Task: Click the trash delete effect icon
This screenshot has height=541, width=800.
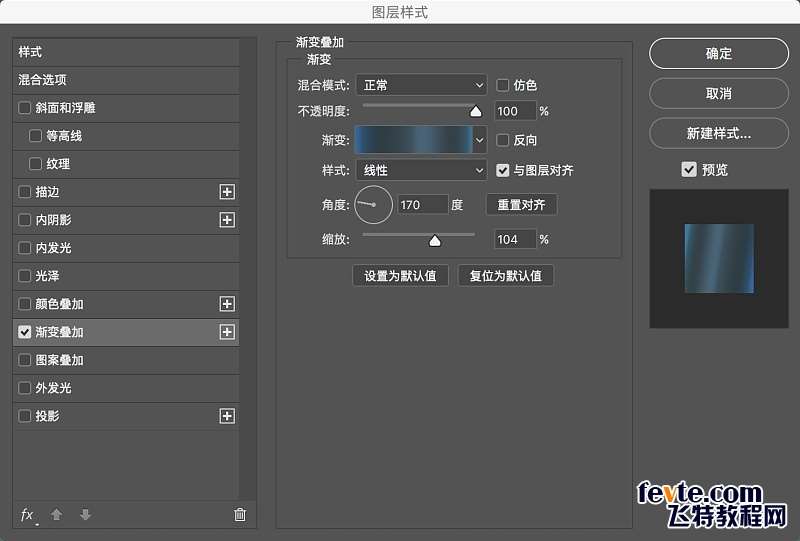Action: pyautogui.click(x=240, y=514)
